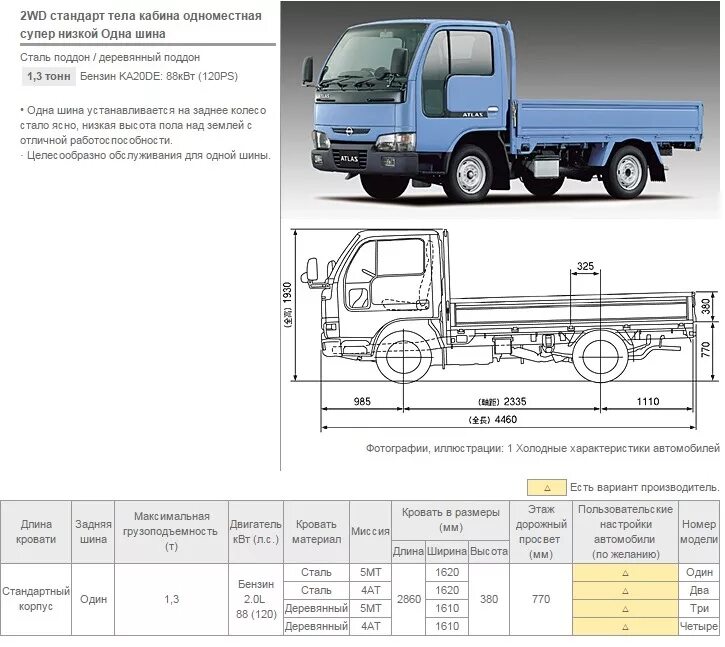Click width '1620' in the Один row
725x647 pixels.
447,573
